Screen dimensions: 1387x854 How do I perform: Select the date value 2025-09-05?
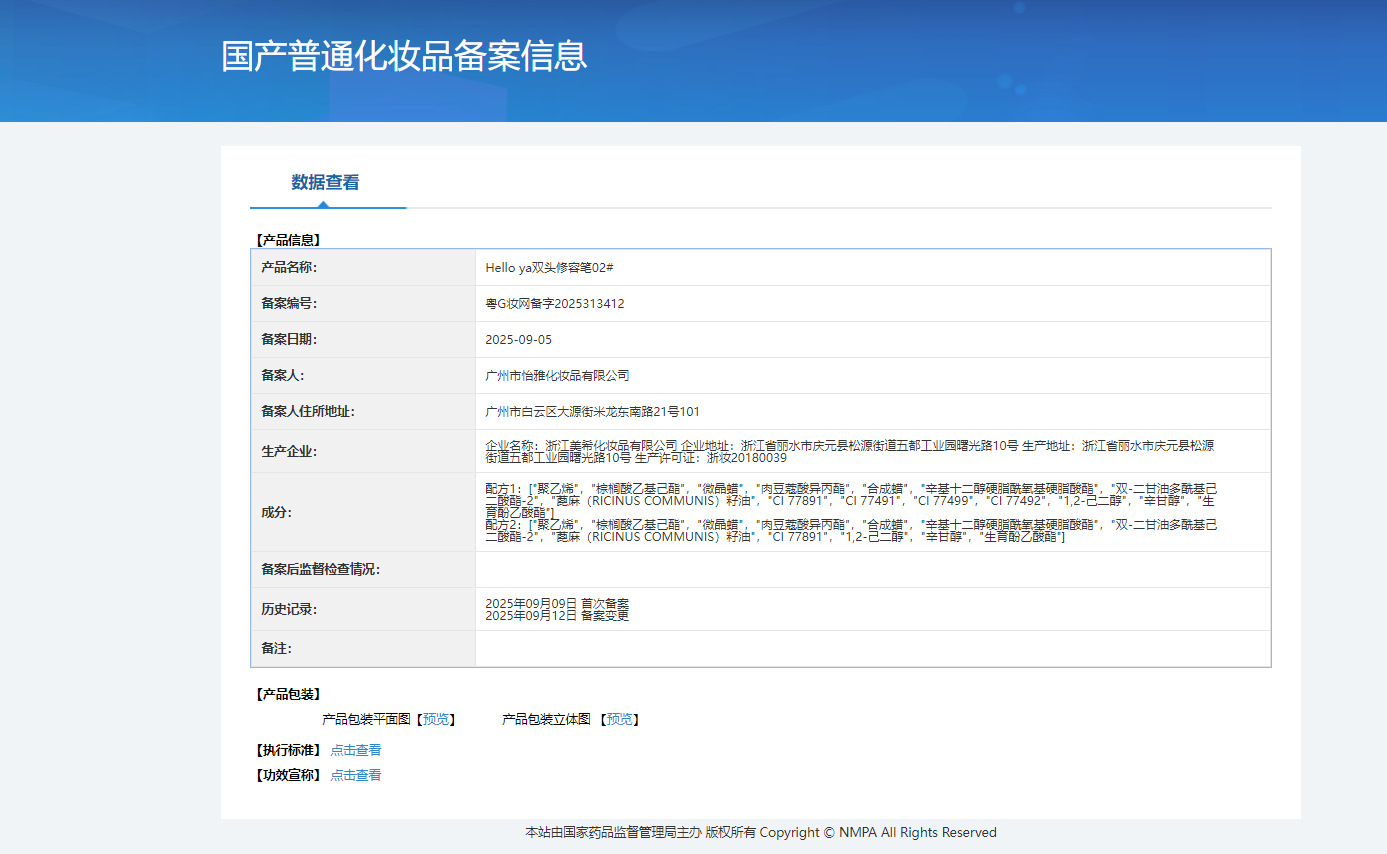click(x=518, y=339)
